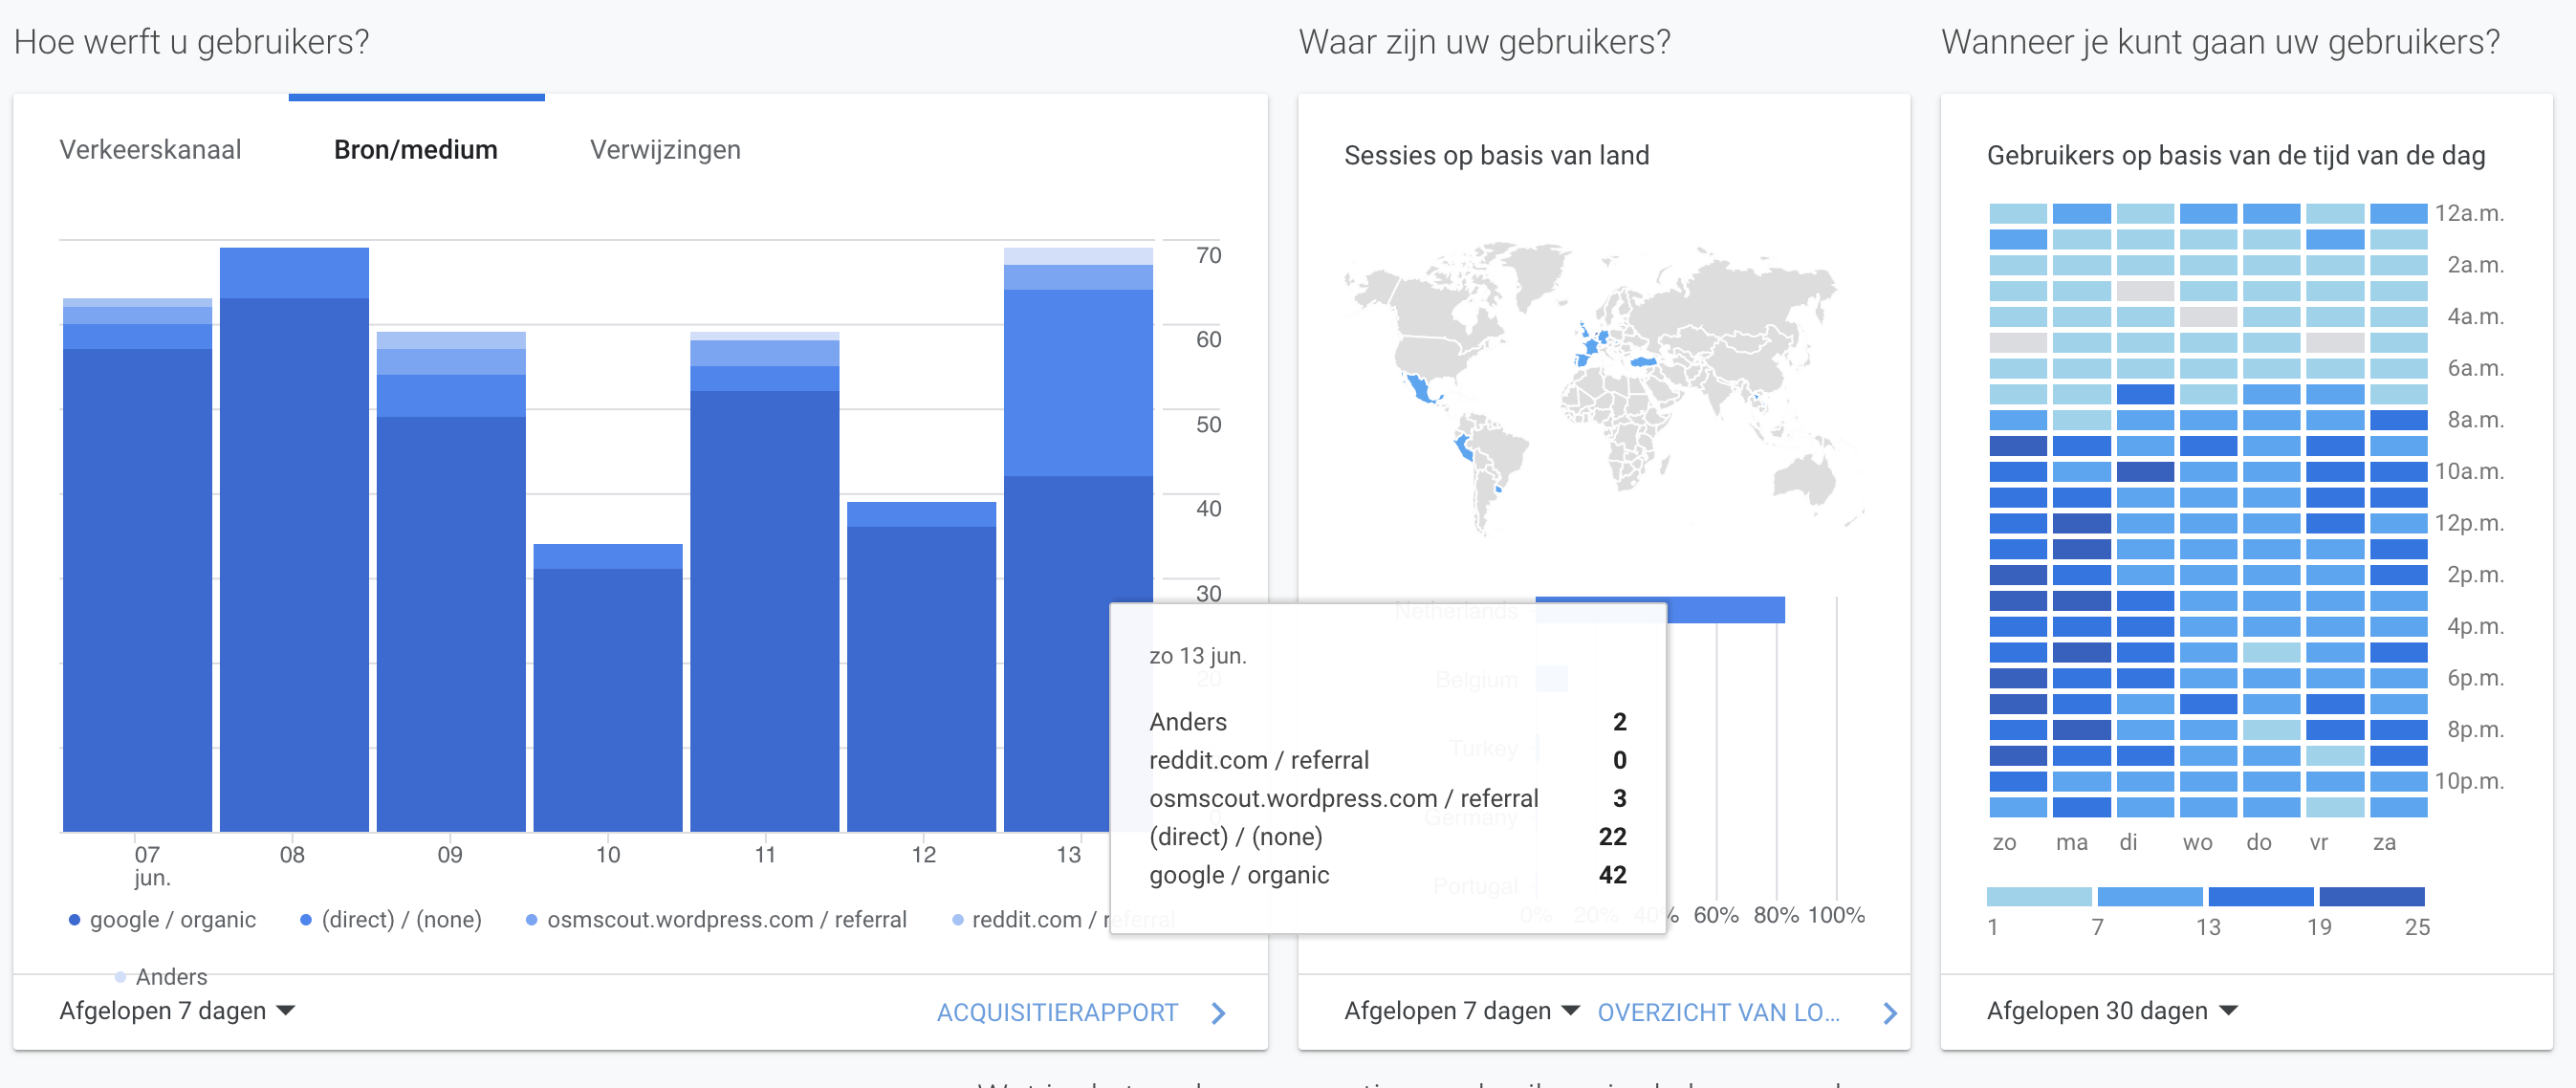Image resolution: width=2576 pixels, height=1088 pixels.
Task: Click the 'Anders' row in tooltip
Action: [x=1388, y=722]
